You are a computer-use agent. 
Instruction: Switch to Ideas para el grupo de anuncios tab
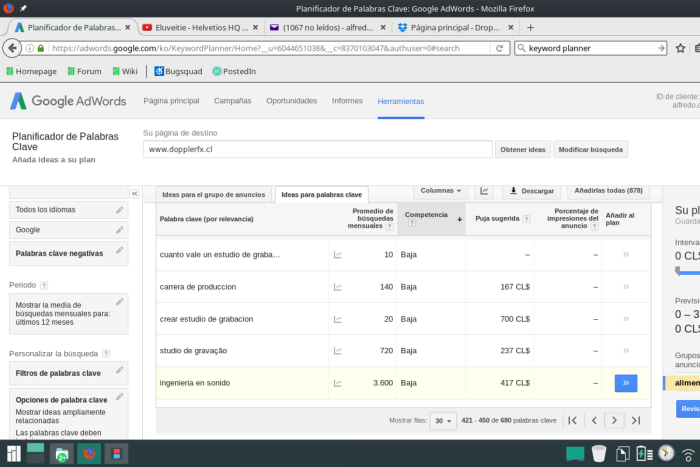pos(213,195)
